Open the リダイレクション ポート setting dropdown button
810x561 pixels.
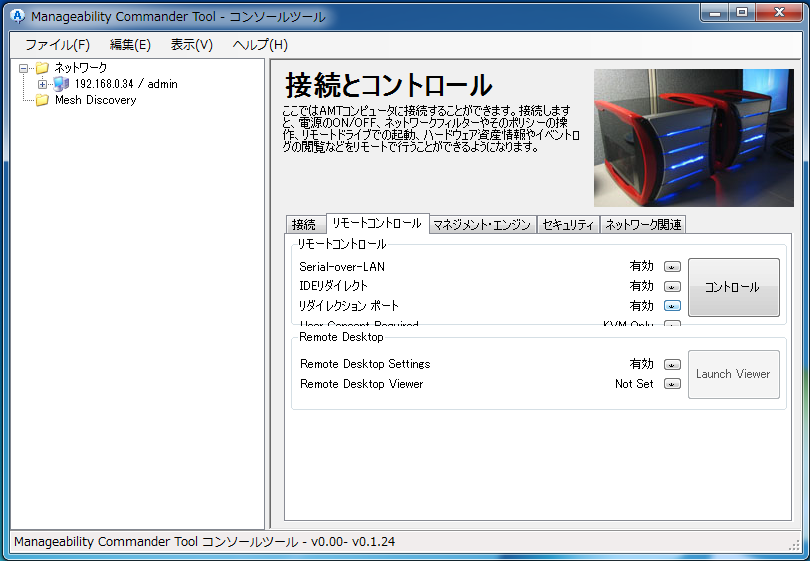click(672, 306)
